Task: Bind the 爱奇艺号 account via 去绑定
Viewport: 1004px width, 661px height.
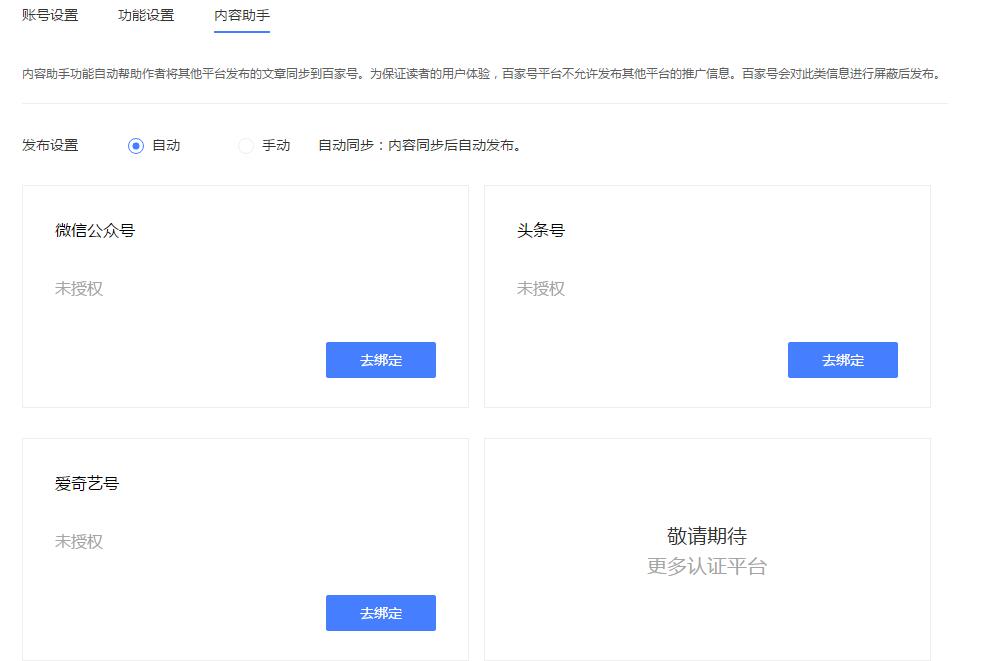Action: (381, 613)
